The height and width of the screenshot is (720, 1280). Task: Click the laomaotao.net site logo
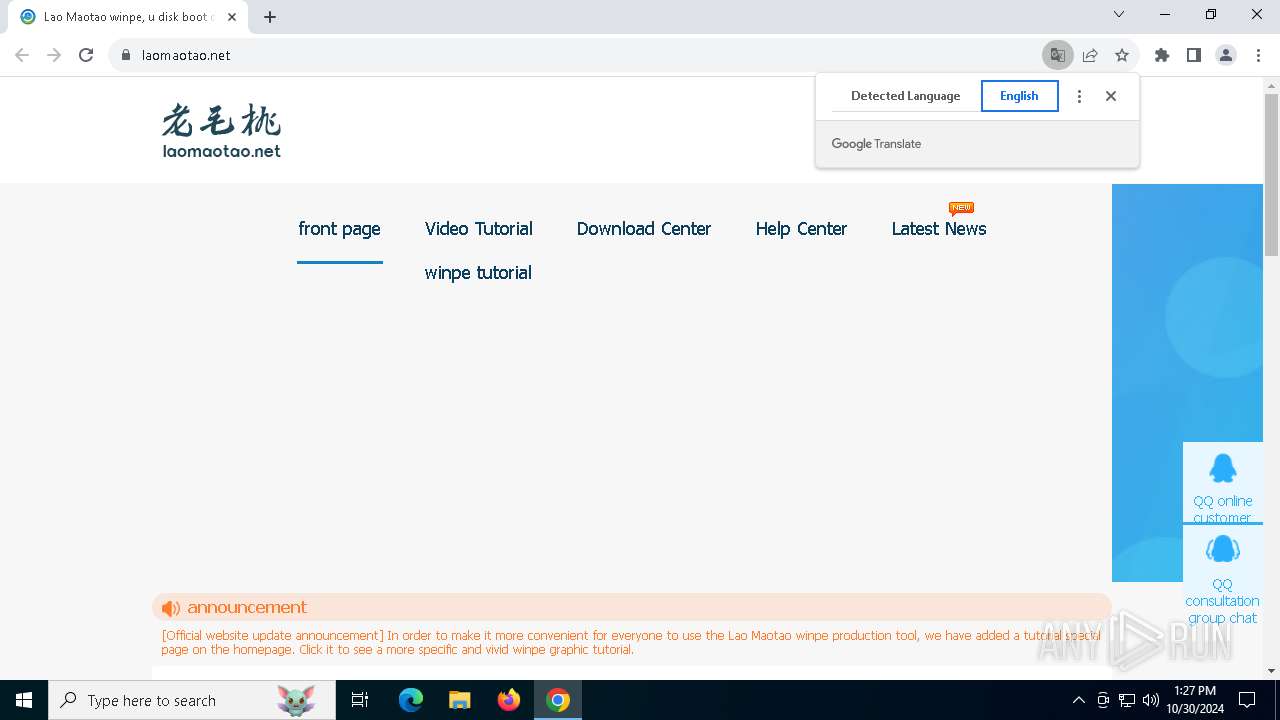221,131
